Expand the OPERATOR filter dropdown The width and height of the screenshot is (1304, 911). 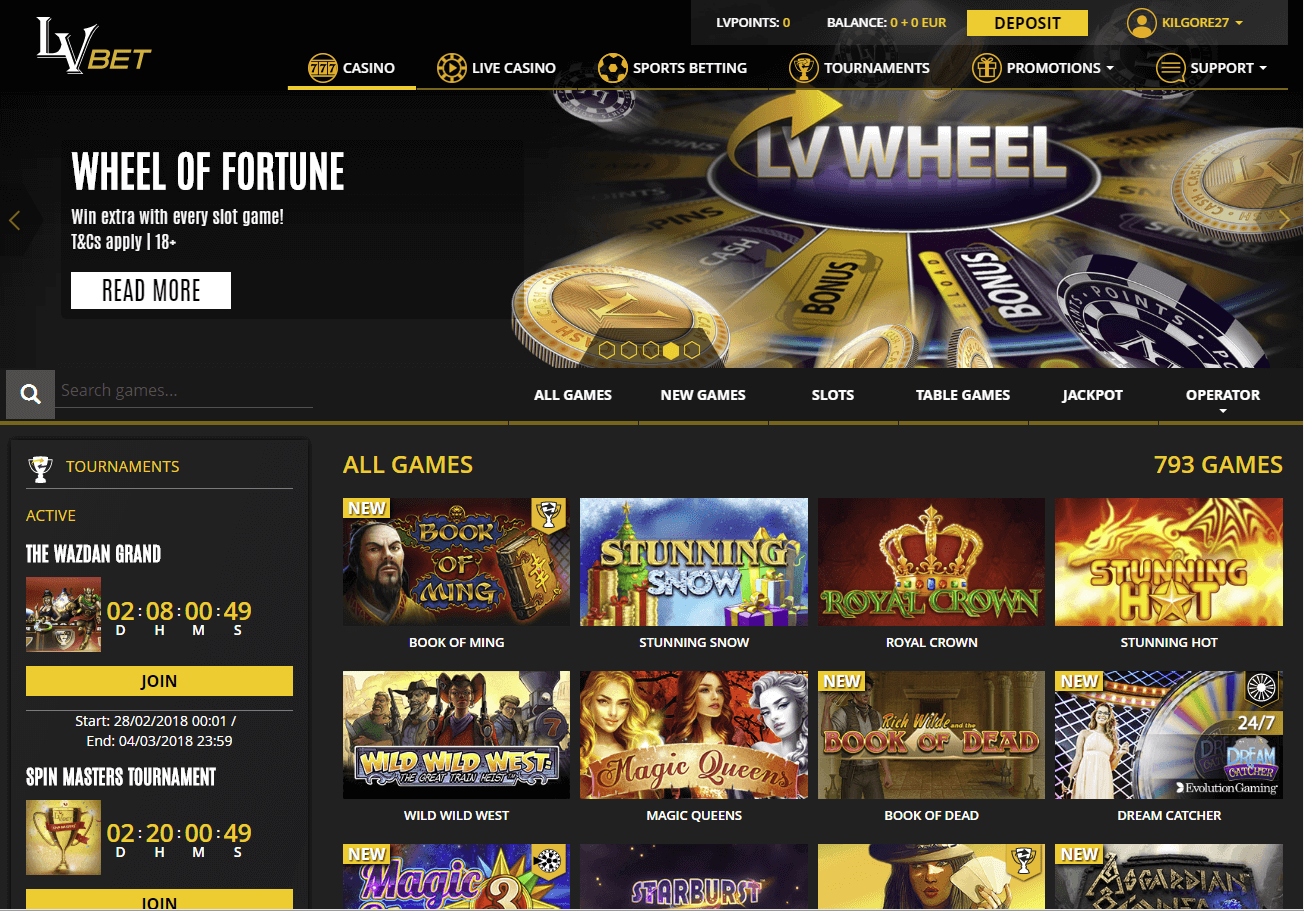tap(1223, 400)
